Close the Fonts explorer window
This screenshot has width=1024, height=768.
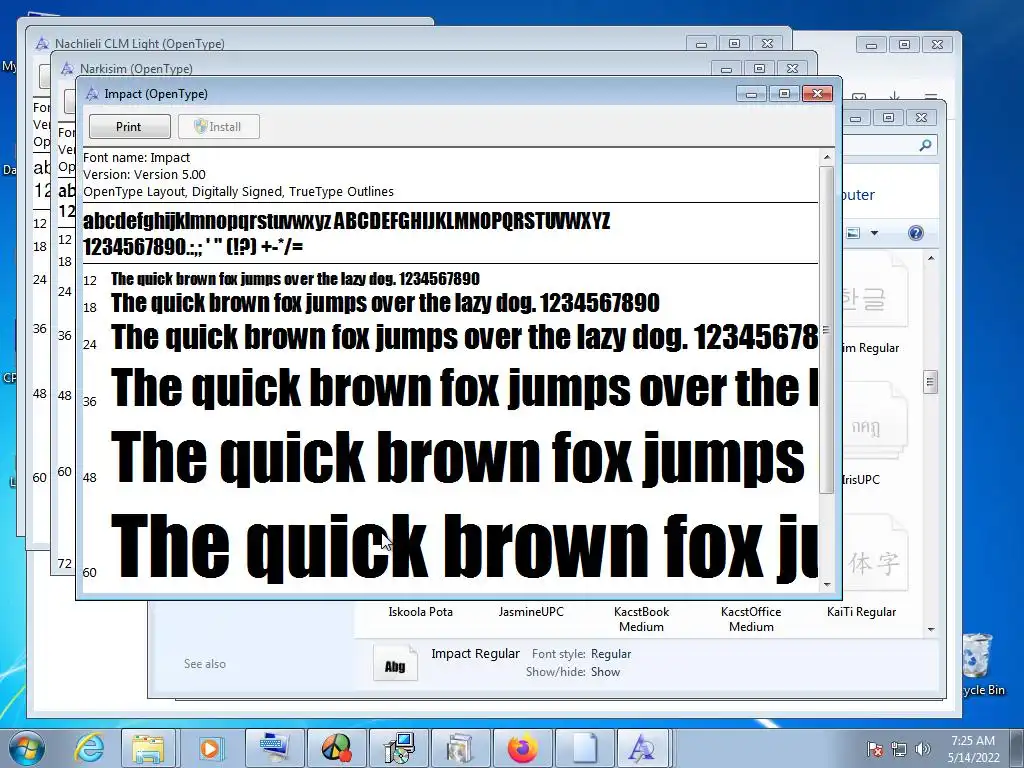[x=921, y=118]
